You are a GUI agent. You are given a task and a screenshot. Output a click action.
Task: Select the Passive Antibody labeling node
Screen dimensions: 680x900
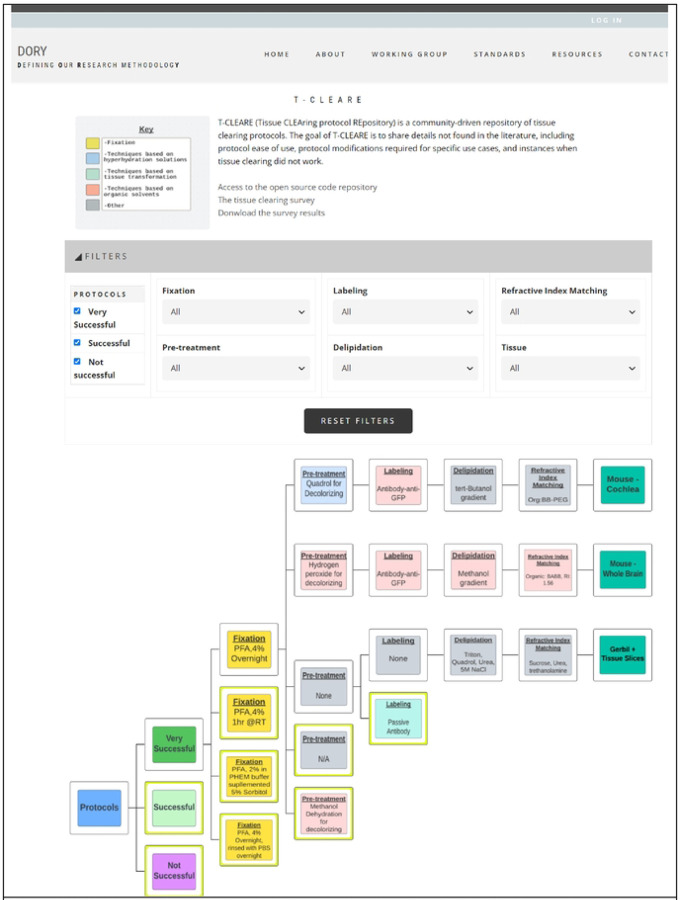[x=398, y=717]
